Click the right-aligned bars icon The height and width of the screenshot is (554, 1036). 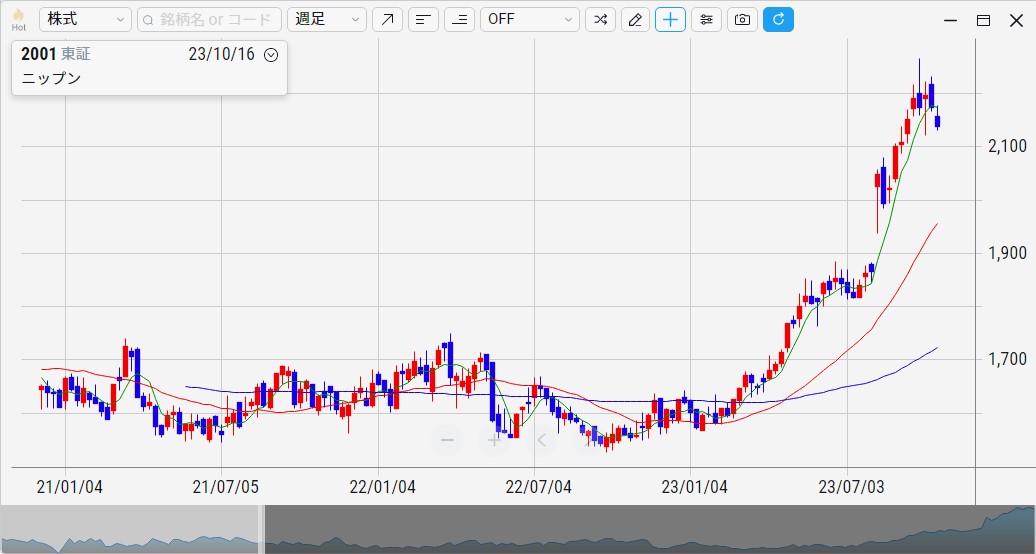[x=459, y=20]
